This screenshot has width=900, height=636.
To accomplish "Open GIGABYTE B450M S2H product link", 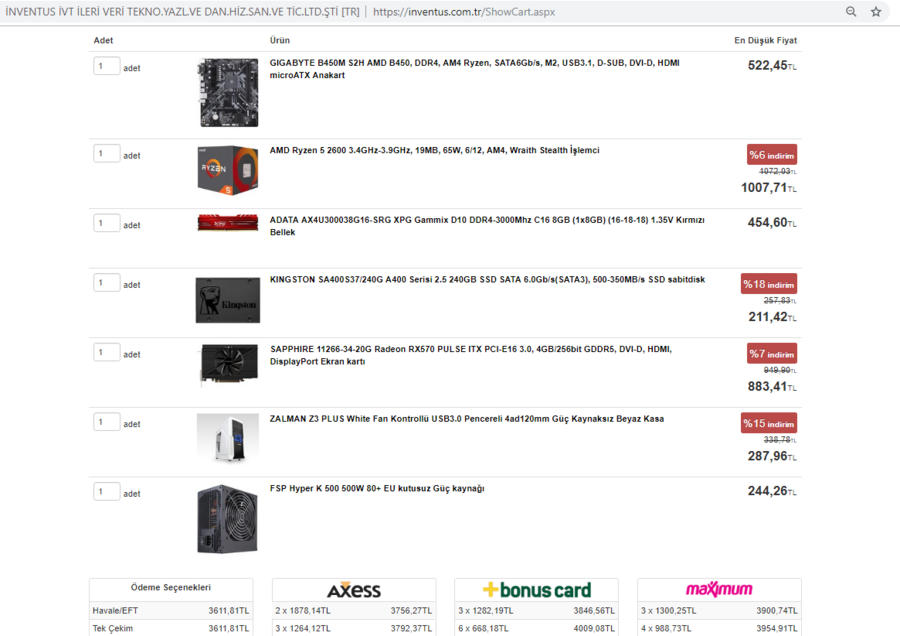I will (x=475, y=69).
